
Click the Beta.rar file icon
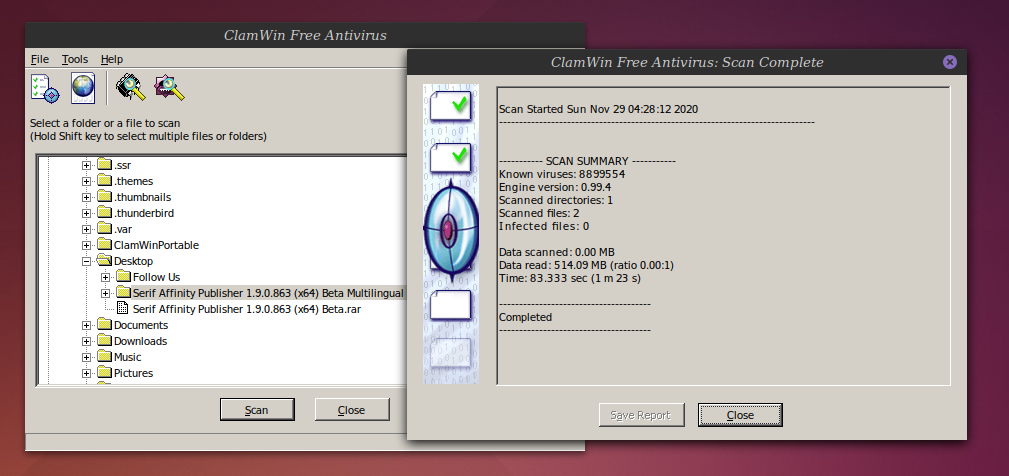click(x=122, y=309)
